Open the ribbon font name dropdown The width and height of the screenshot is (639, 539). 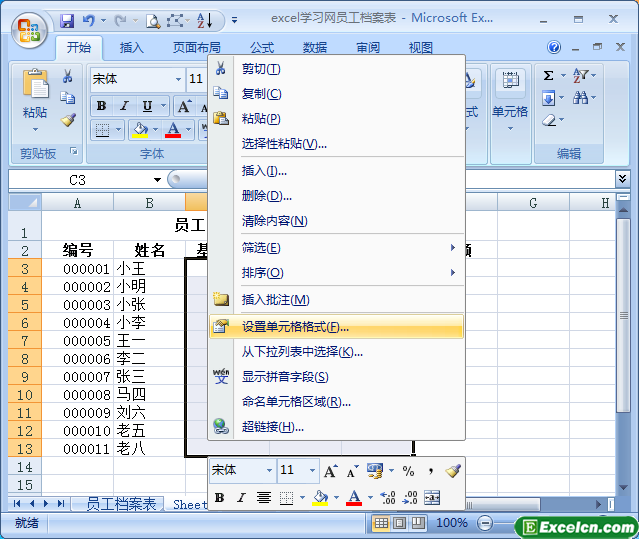pos(177,79)
